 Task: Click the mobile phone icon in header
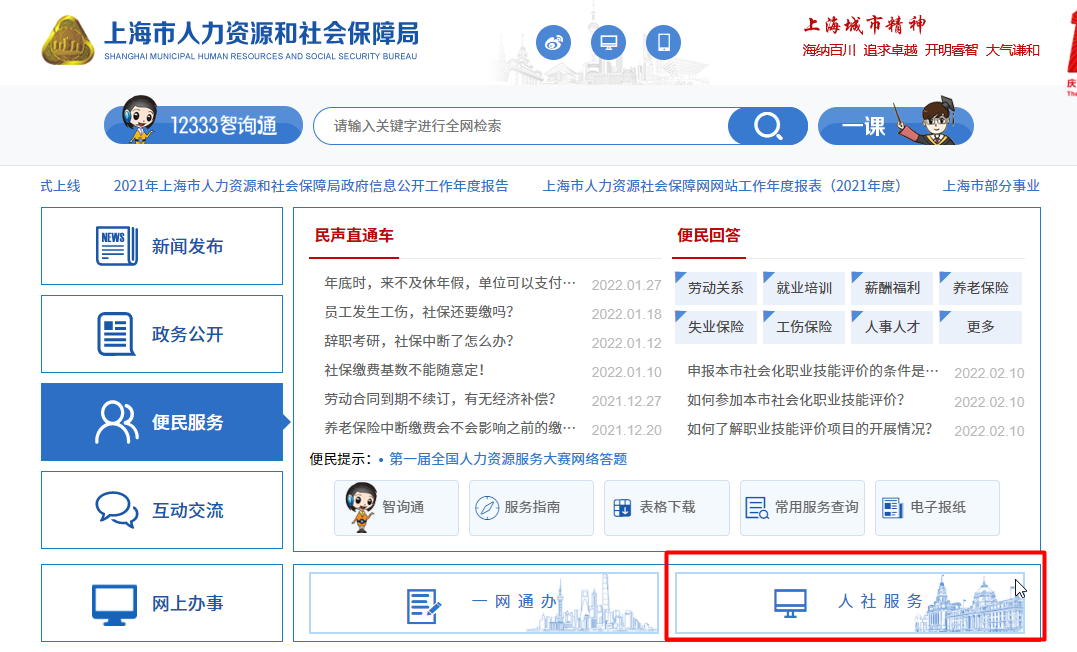664,43
